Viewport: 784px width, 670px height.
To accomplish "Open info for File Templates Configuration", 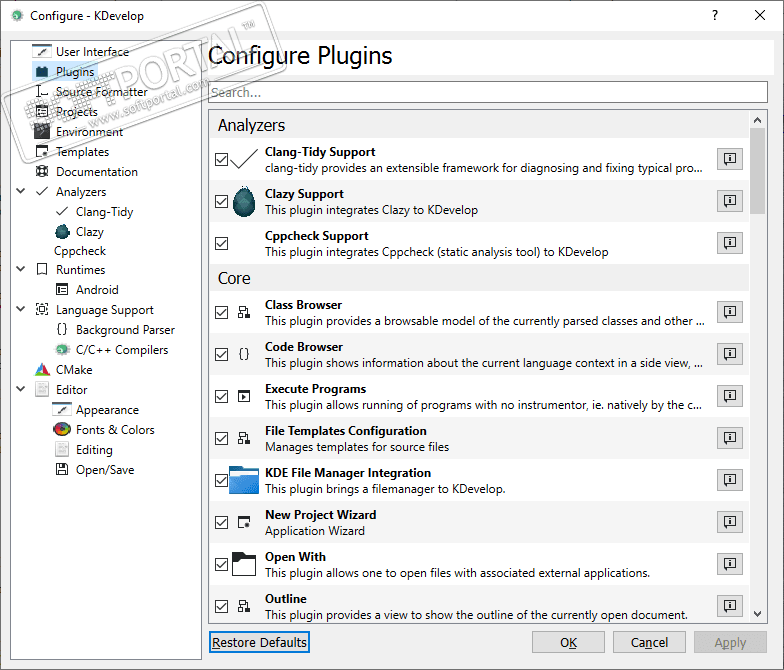I will click(x=730, y=438).
